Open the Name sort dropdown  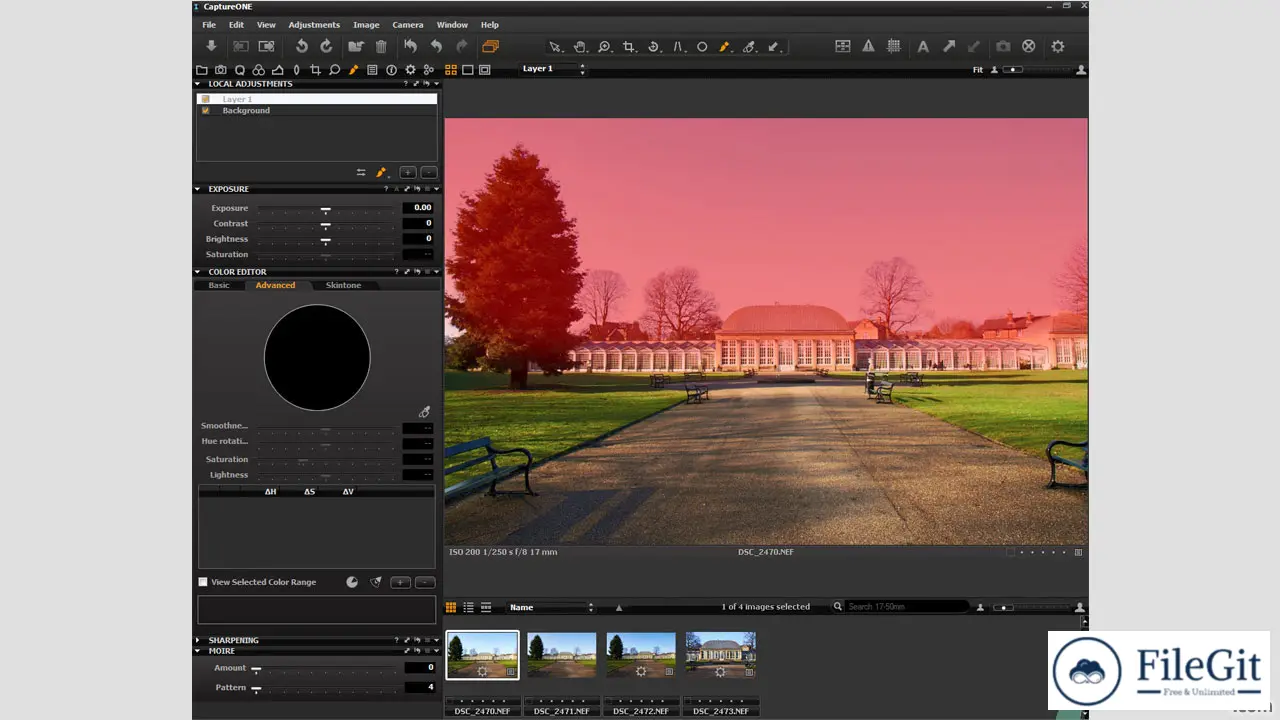(x=551, y=607)
